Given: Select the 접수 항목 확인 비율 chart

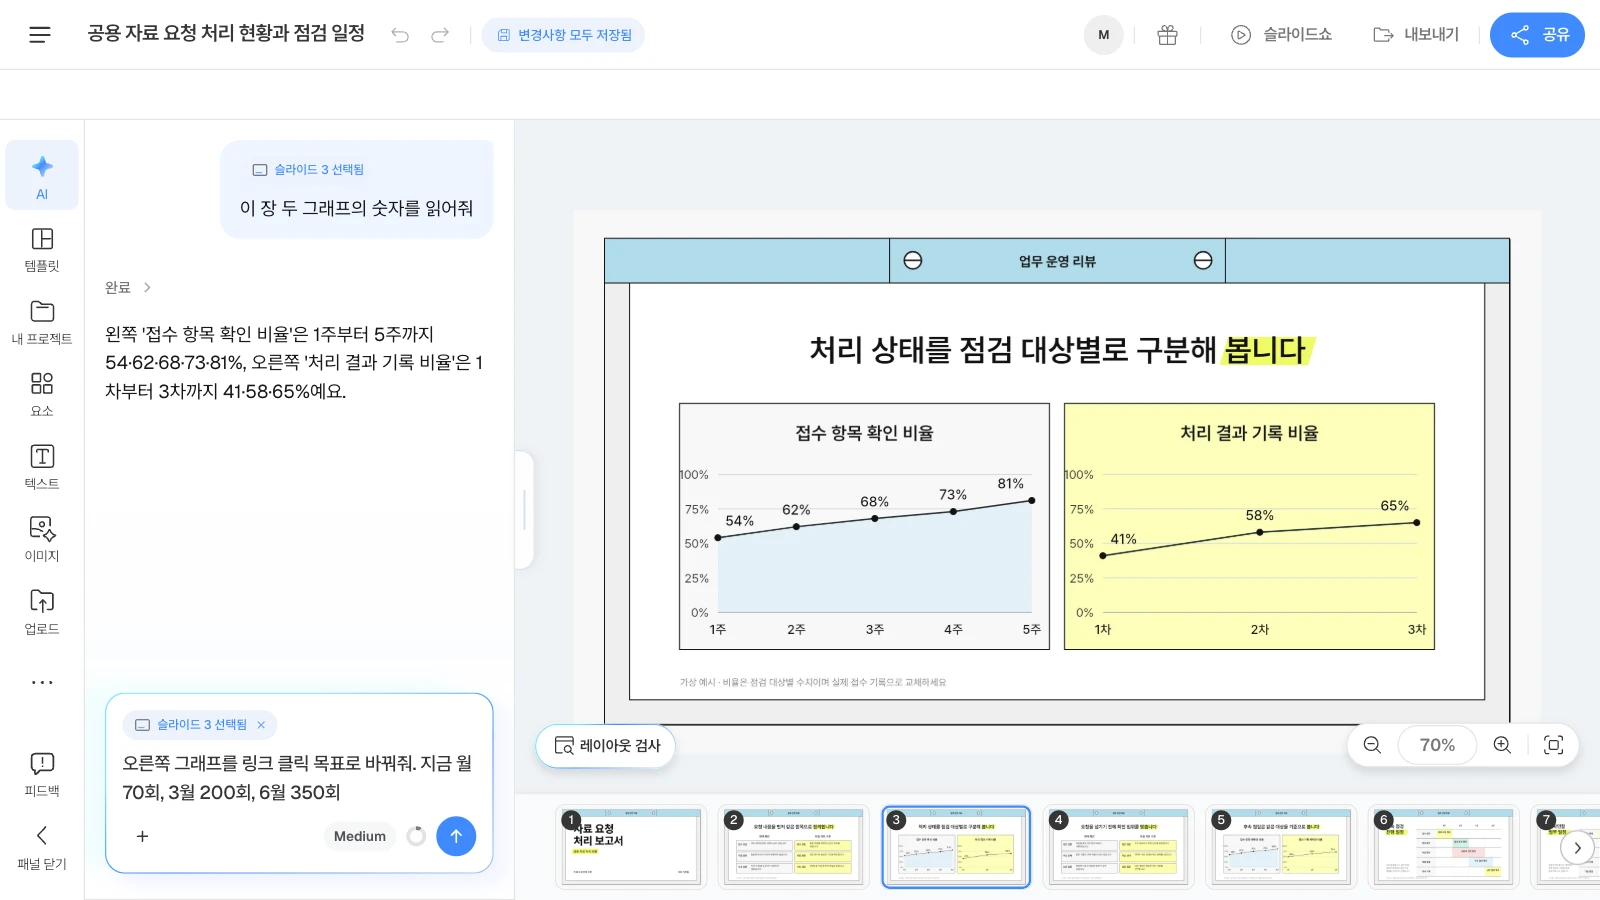Looking at the screenshot, I should (x=864, y=527).
